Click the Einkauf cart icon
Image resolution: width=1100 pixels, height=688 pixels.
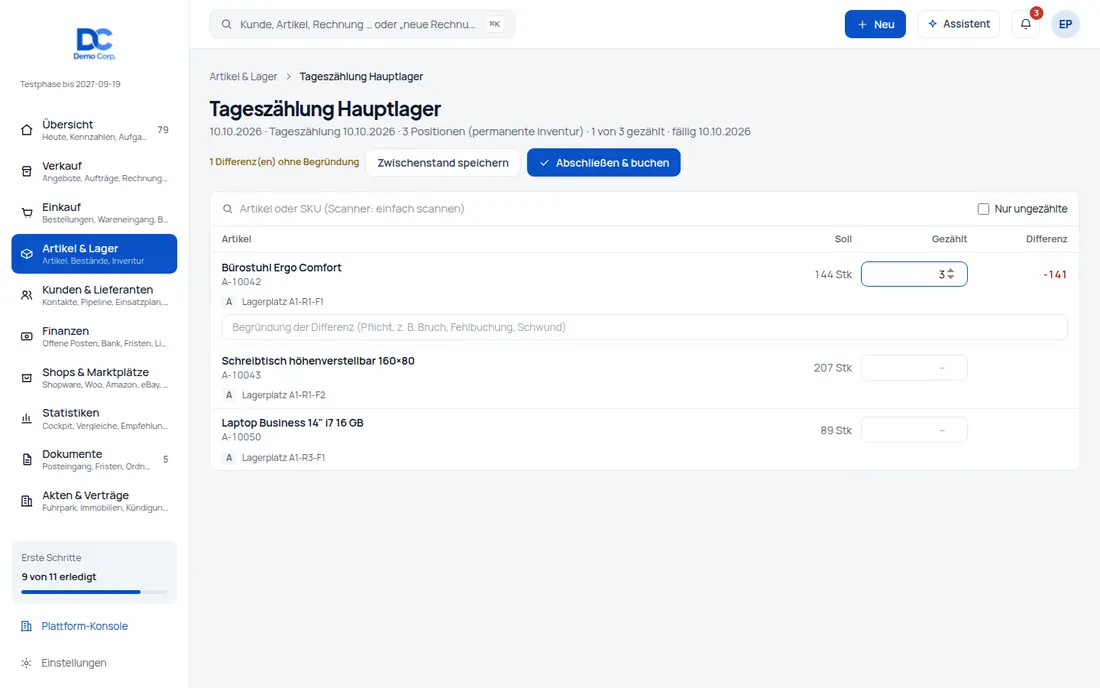[27, 213]
